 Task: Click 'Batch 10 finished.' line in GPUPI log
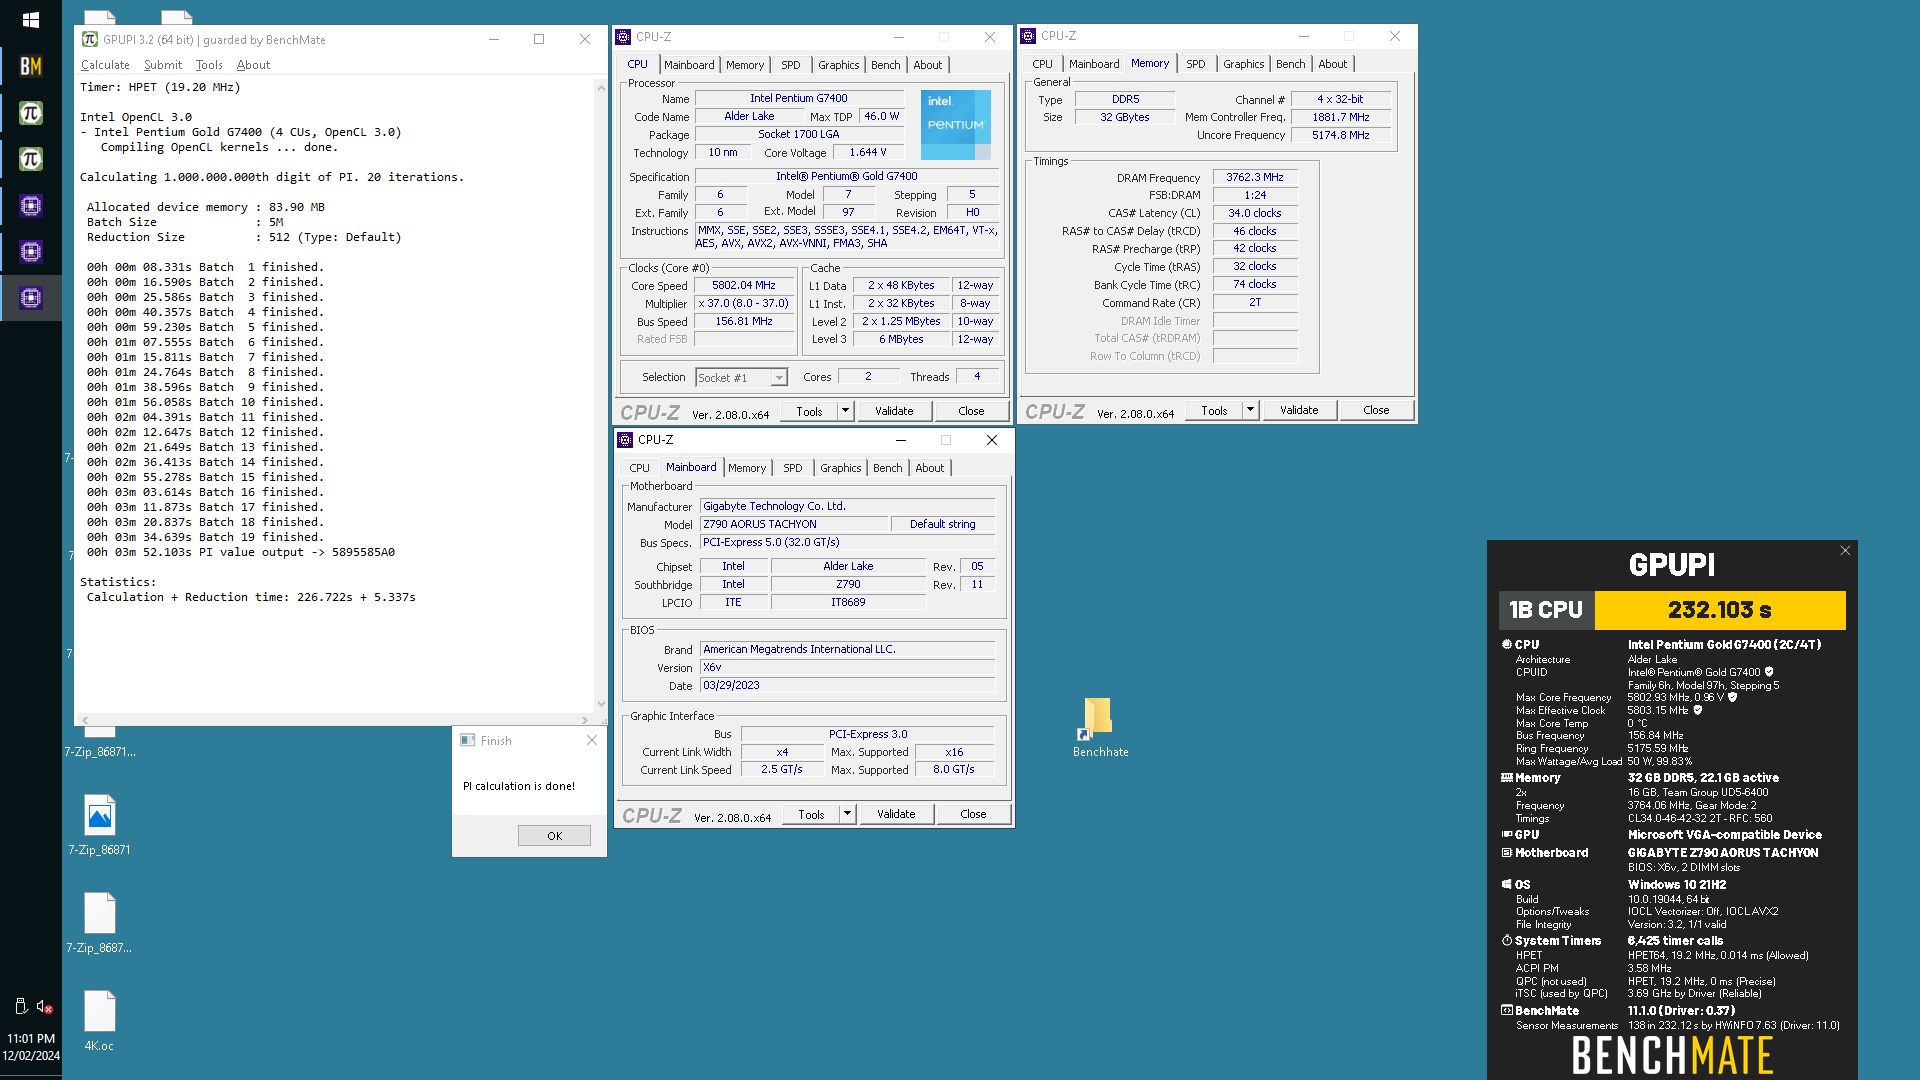click(x=205, y=402)
